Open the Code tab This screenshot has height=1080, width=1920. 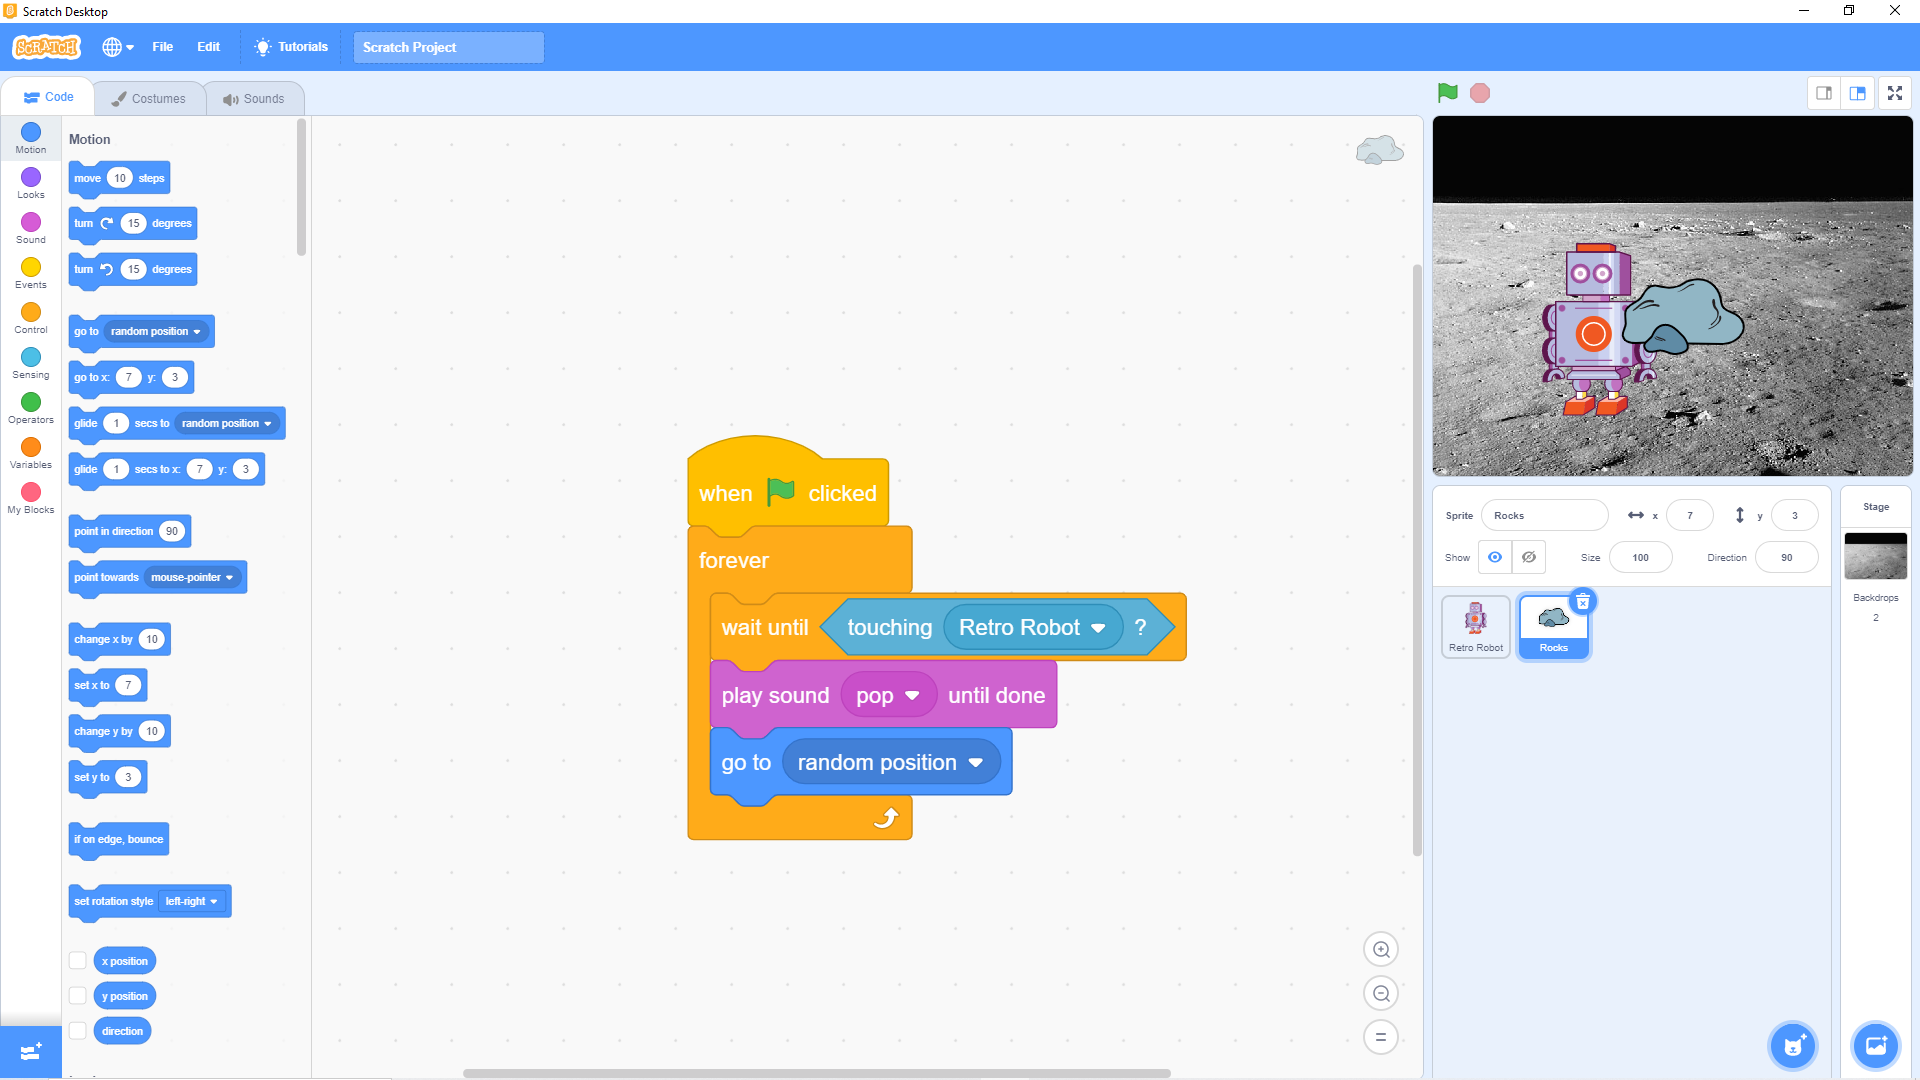48,97
